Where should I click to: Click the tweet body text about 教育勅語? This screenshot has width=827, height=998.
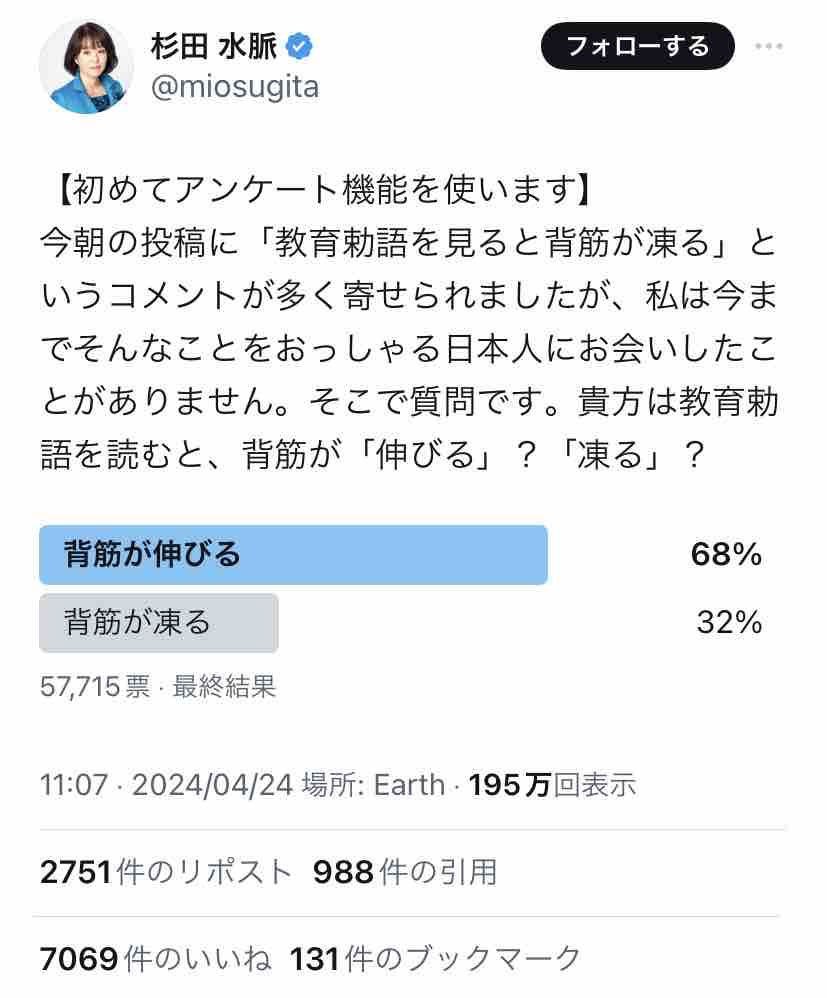coord(410,322)
